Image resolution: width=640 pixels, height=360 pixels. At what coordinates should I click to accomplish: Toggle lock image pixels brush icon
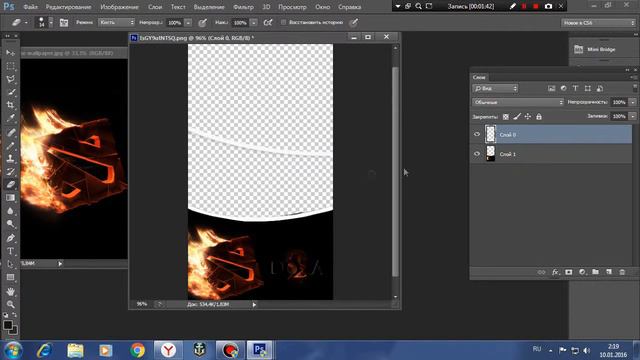(x=517, y=117)
